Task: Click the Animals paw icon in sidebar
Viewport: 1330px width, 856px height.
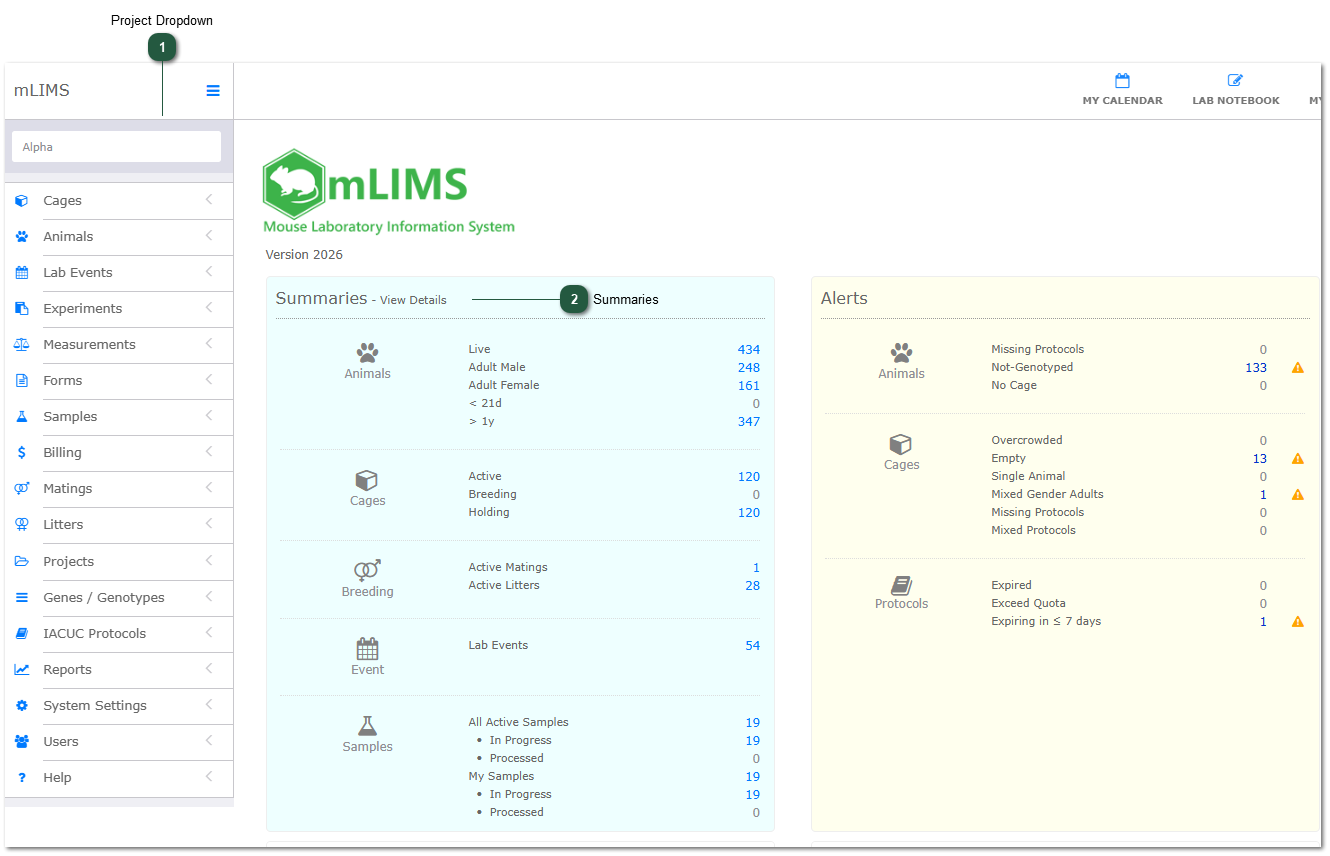Action: point(22,237)
